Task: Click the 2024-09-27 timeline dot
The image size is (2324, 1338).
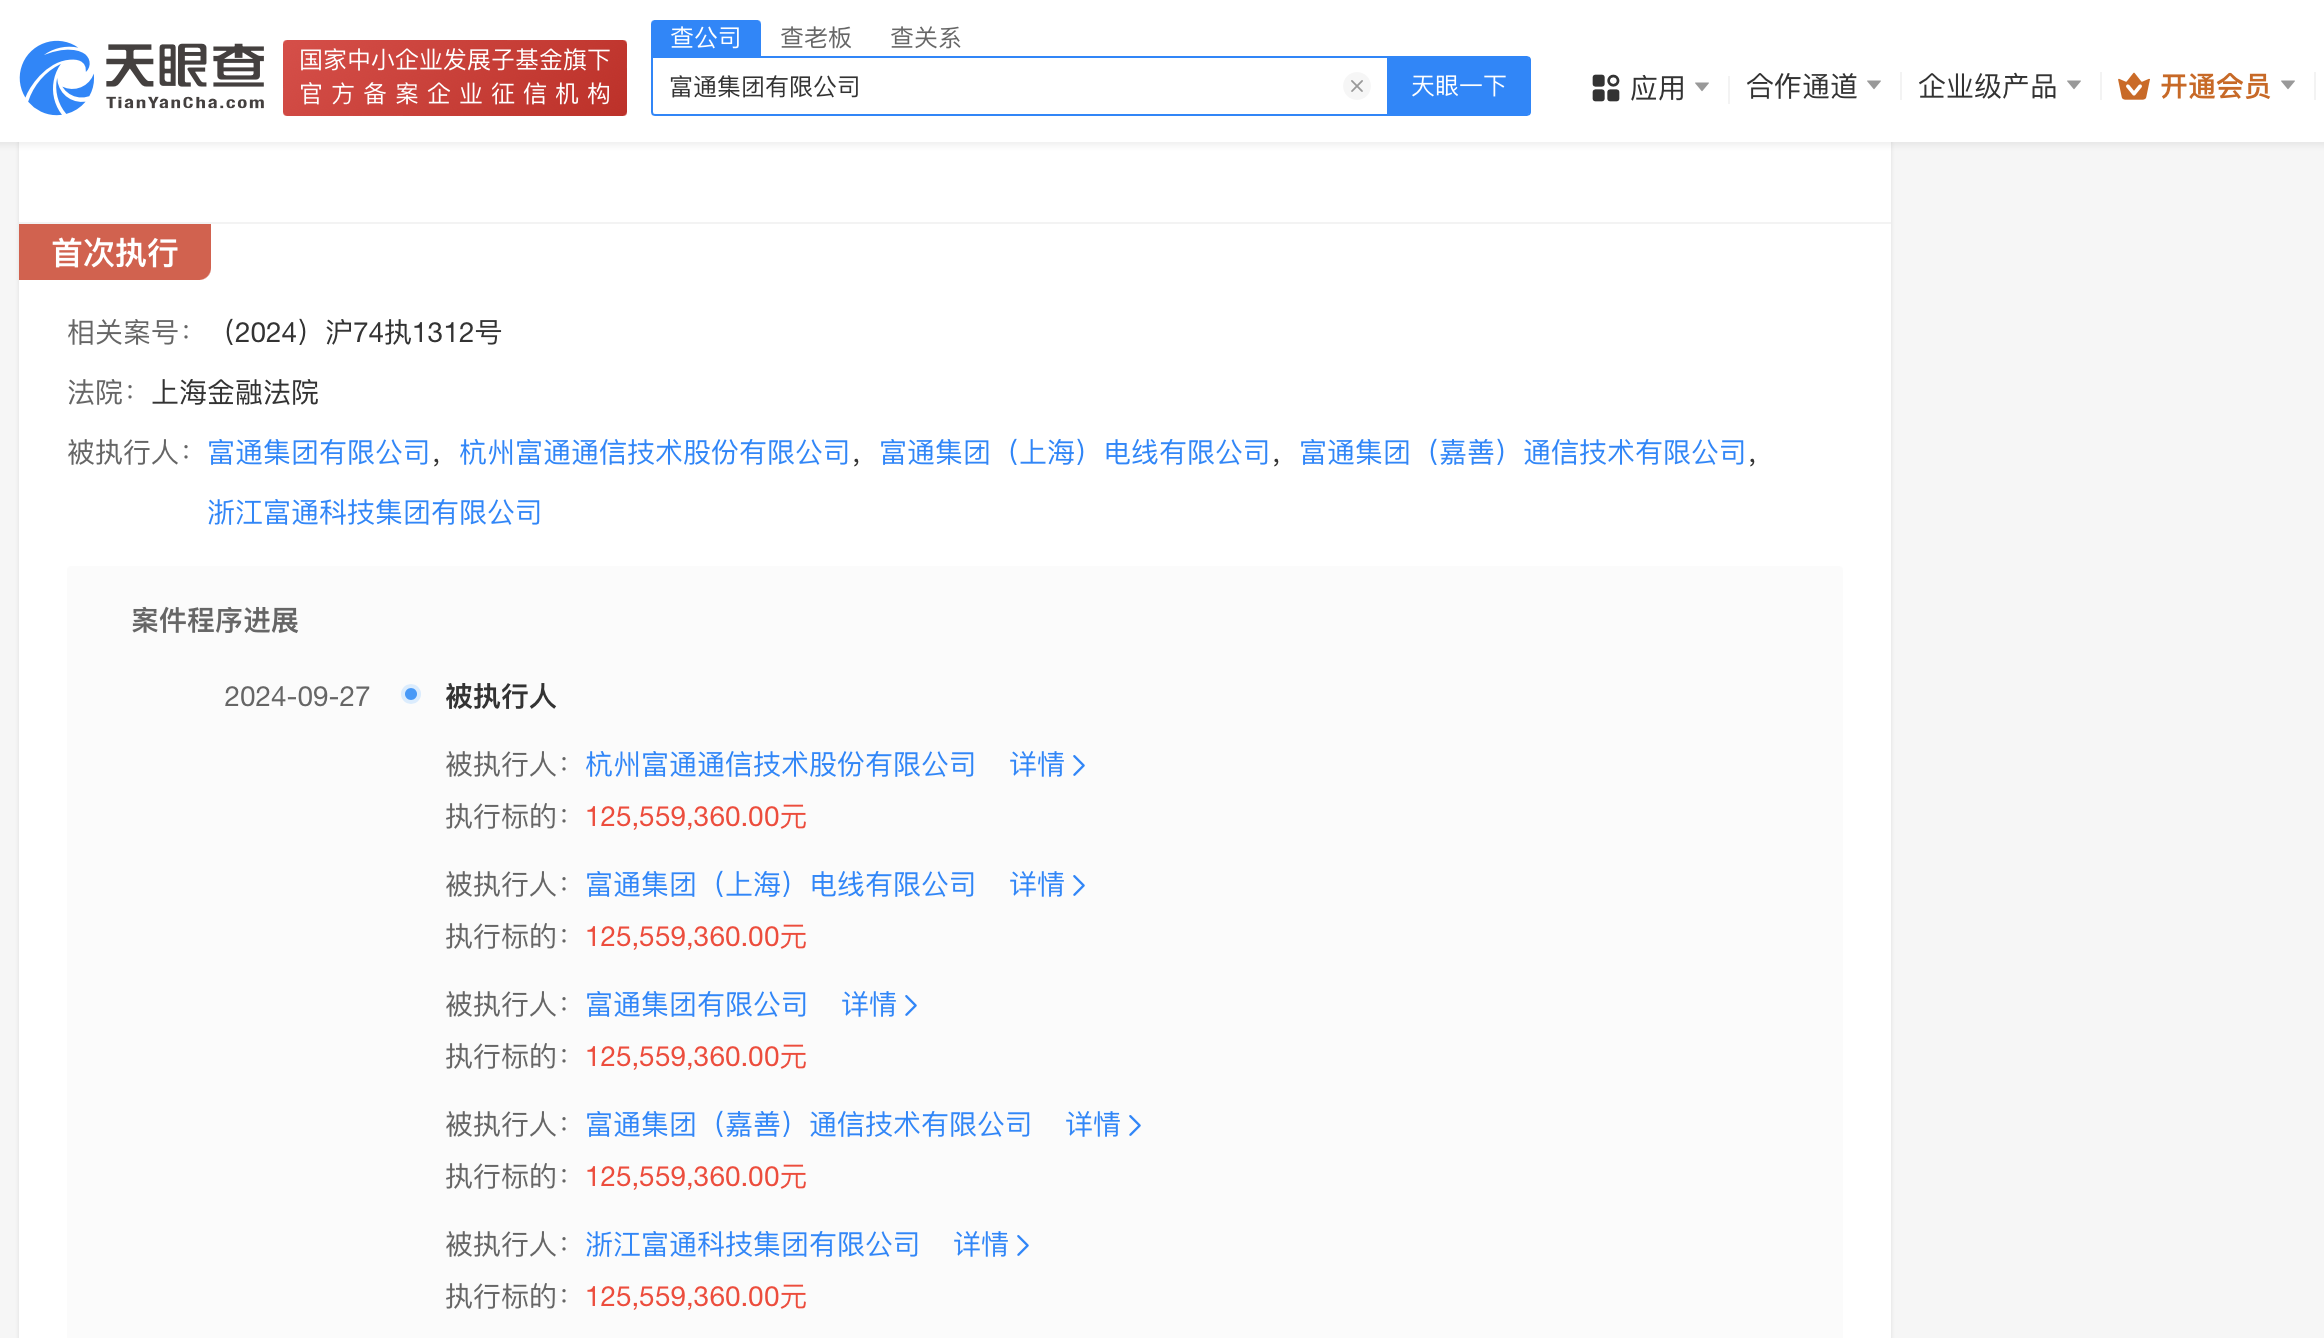Action: coord(410,694)
